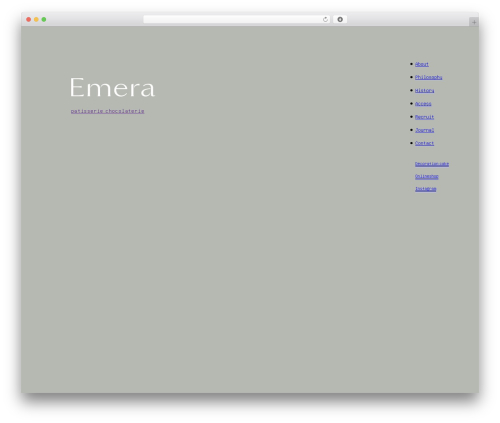This screenshot has width=500, height=423.
Task: Open the Recruit page link
Action: pos(424,117)
